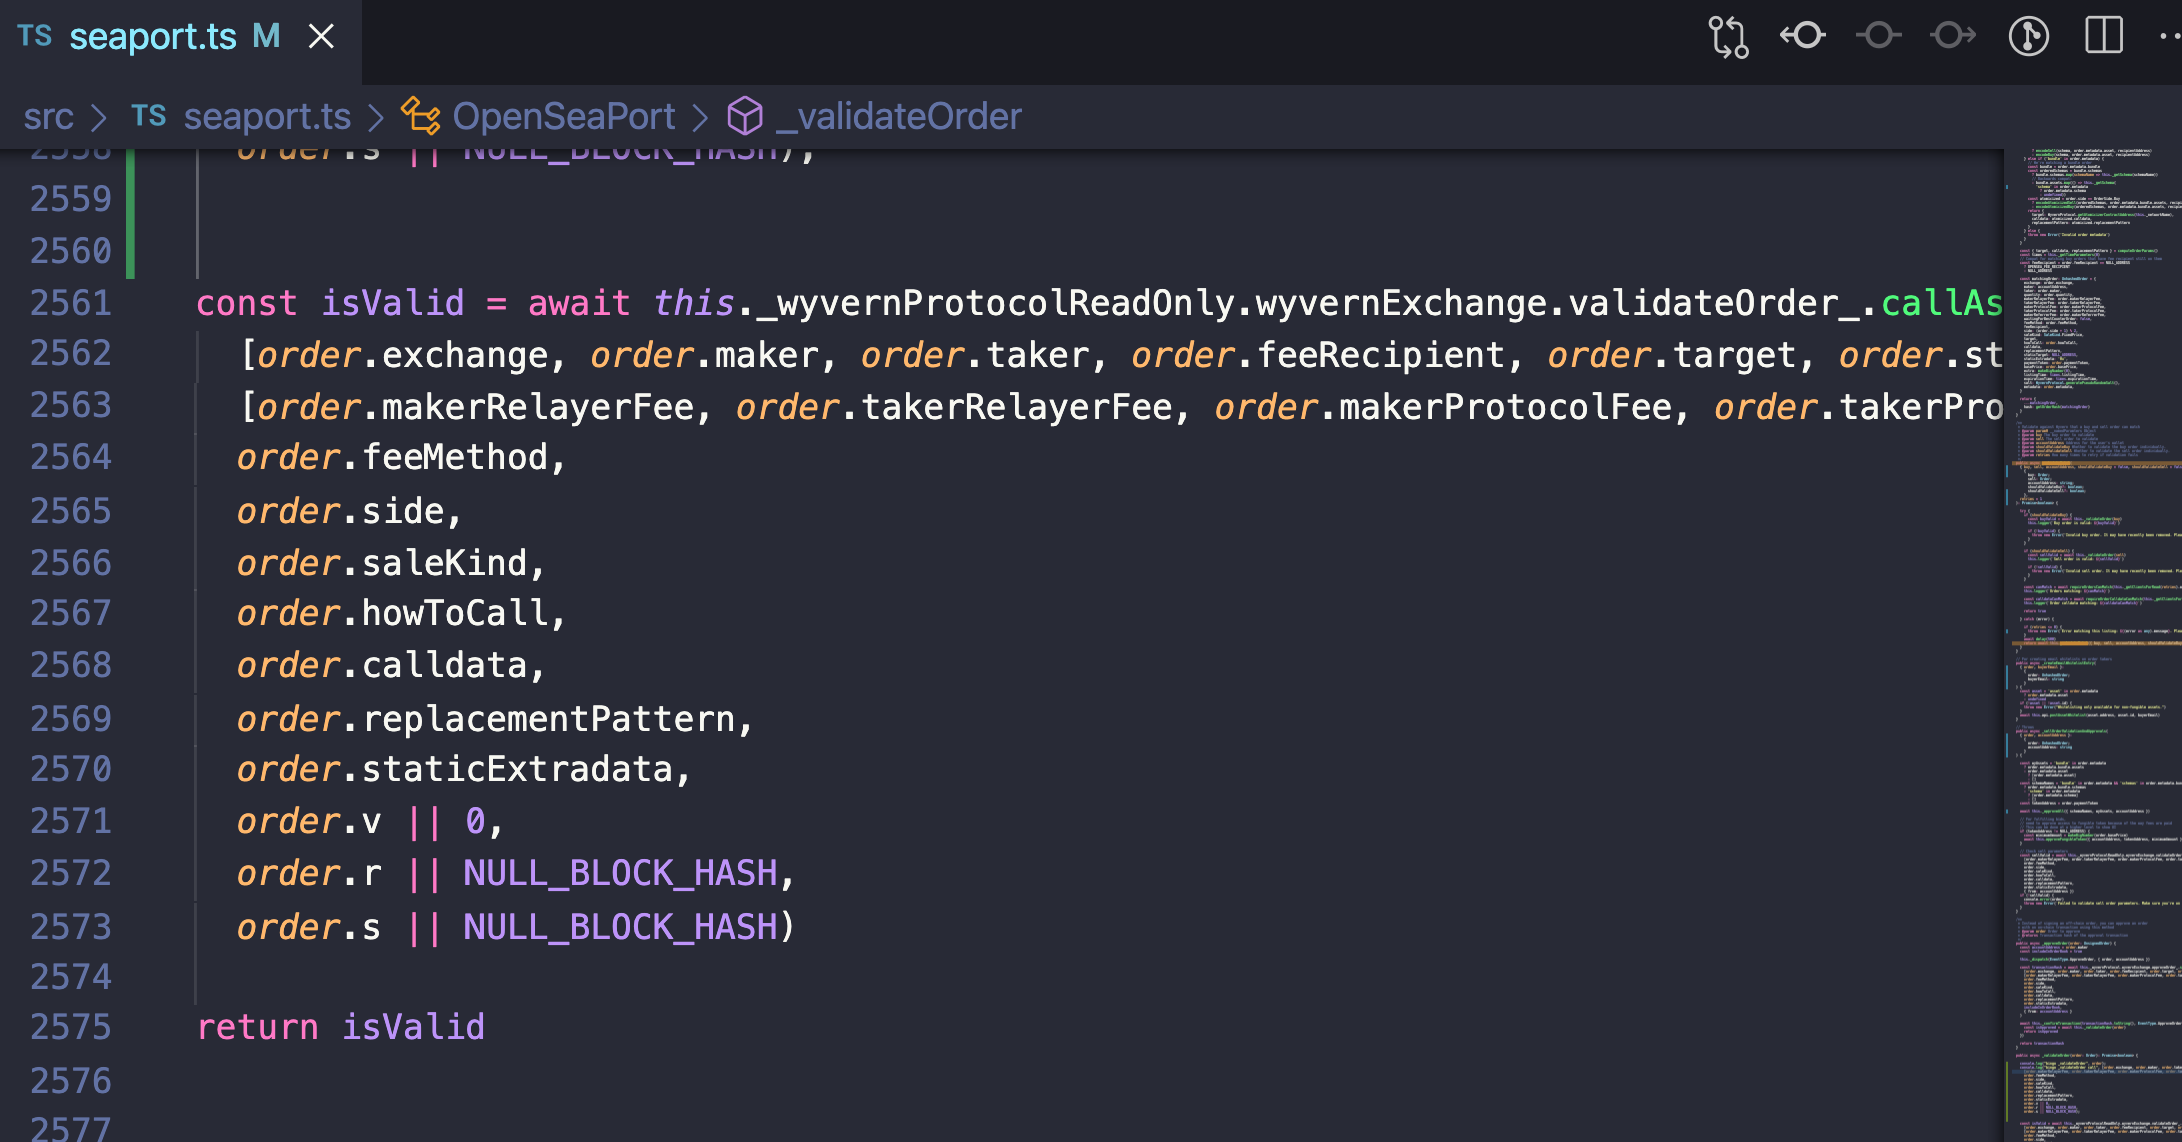The width and height of the screenshot is (2182, 1142).
Task: Select line number 2561 in the gutter
Action: 71,302
